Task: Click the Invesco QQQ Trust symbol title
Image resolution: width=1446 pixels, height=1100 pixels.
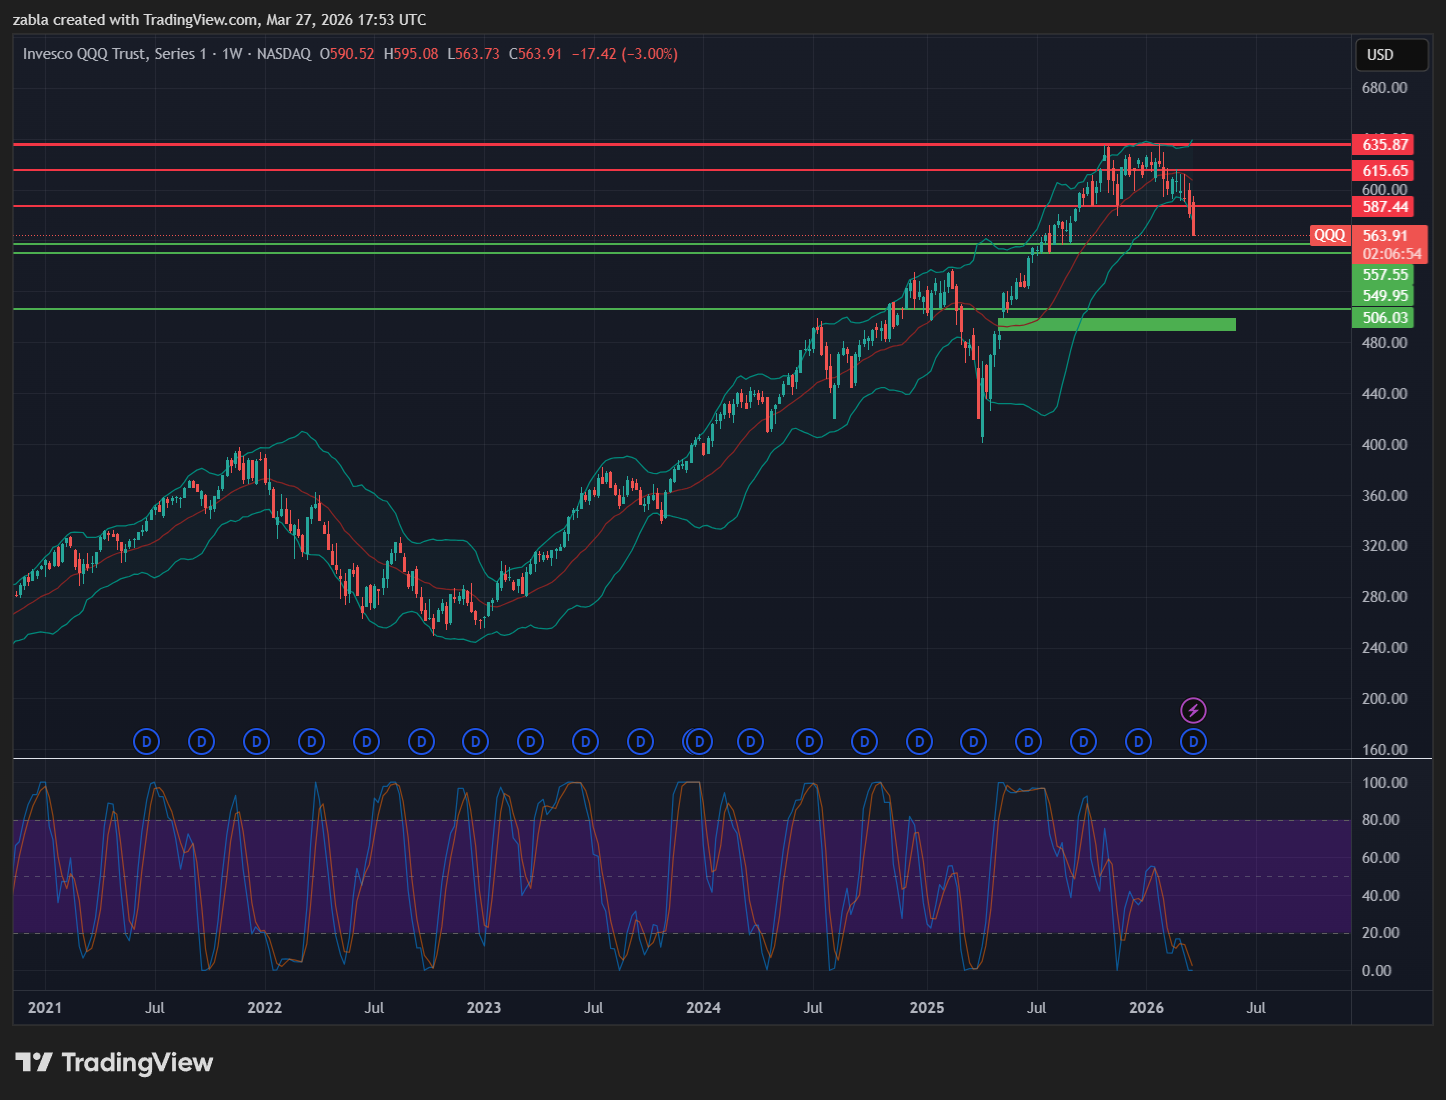Action: pos(114,54)
